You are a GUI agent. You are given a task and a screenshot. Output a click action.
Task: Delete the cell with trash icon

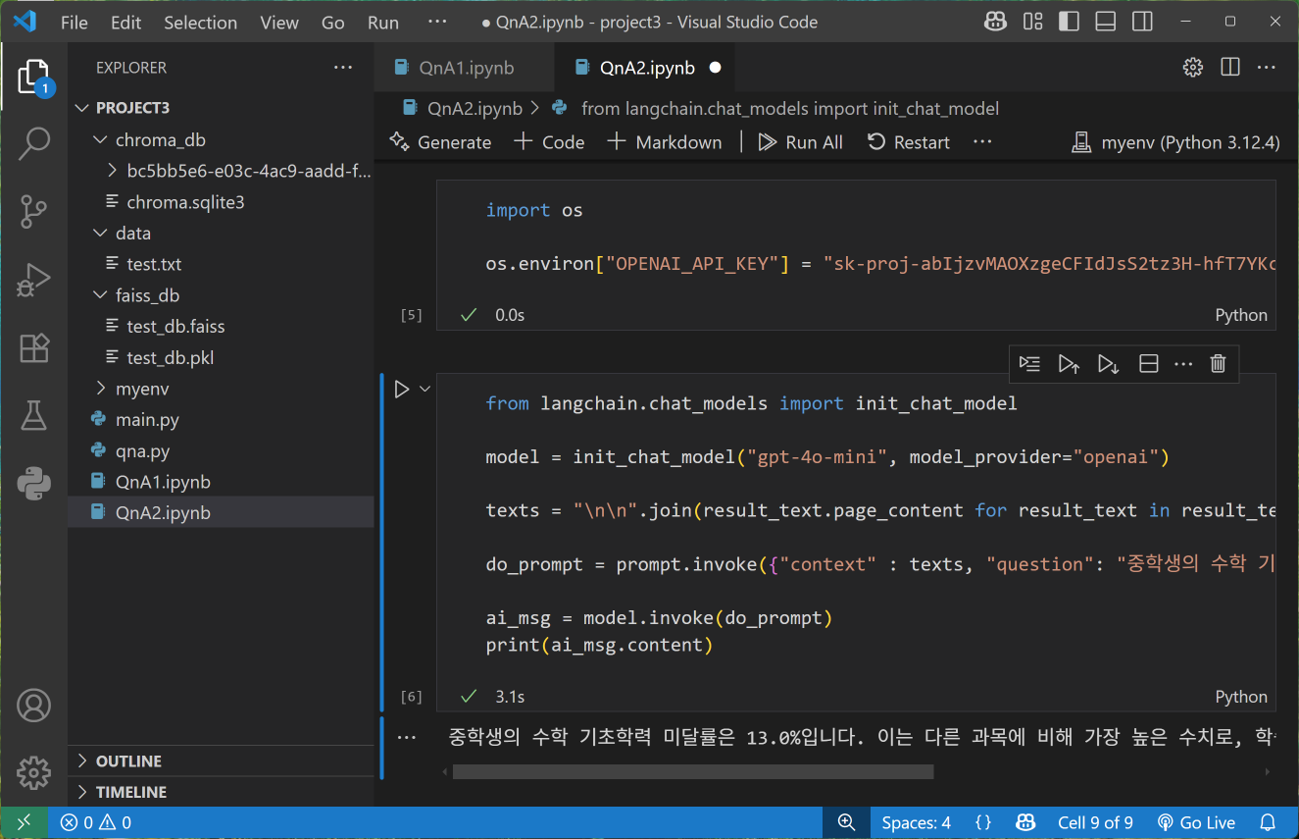1218,364
